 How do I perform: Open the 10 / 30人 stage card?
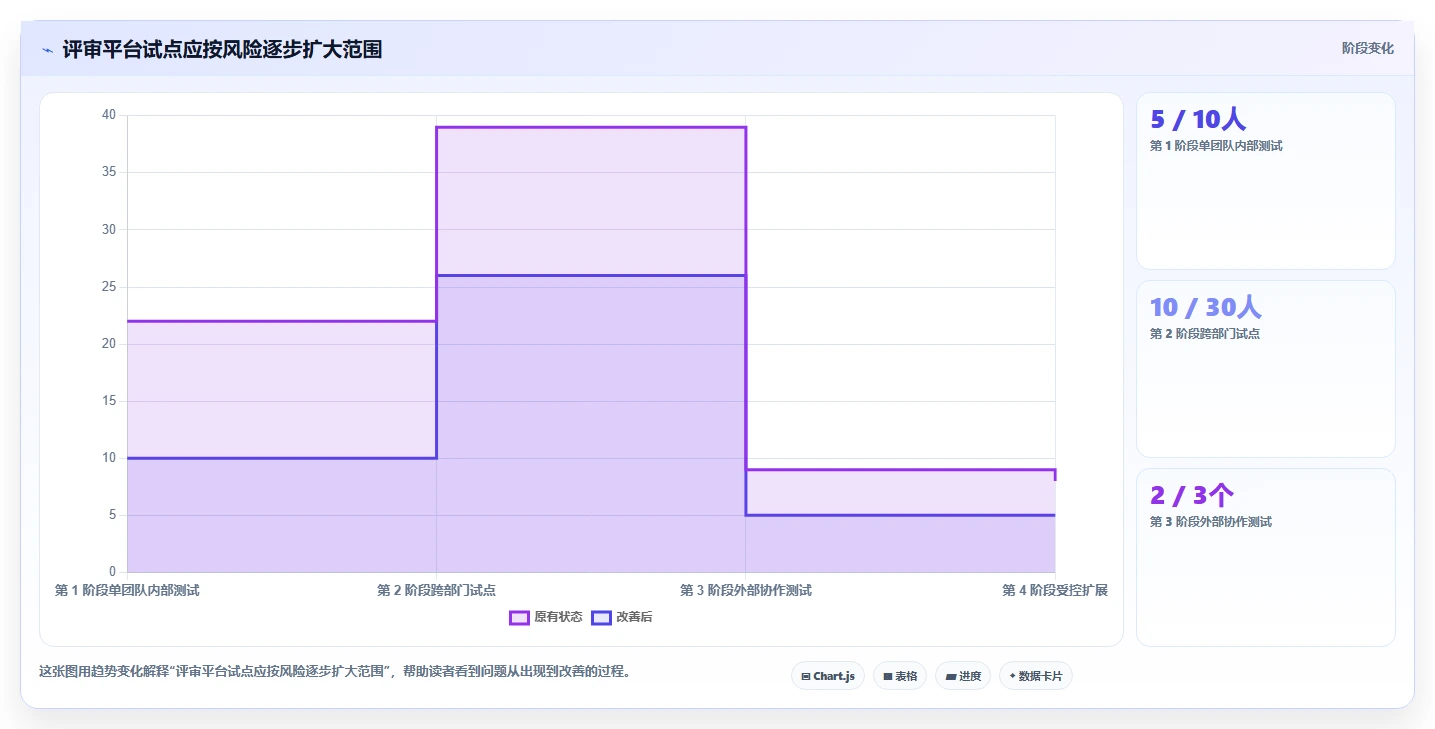(1265, 369)
